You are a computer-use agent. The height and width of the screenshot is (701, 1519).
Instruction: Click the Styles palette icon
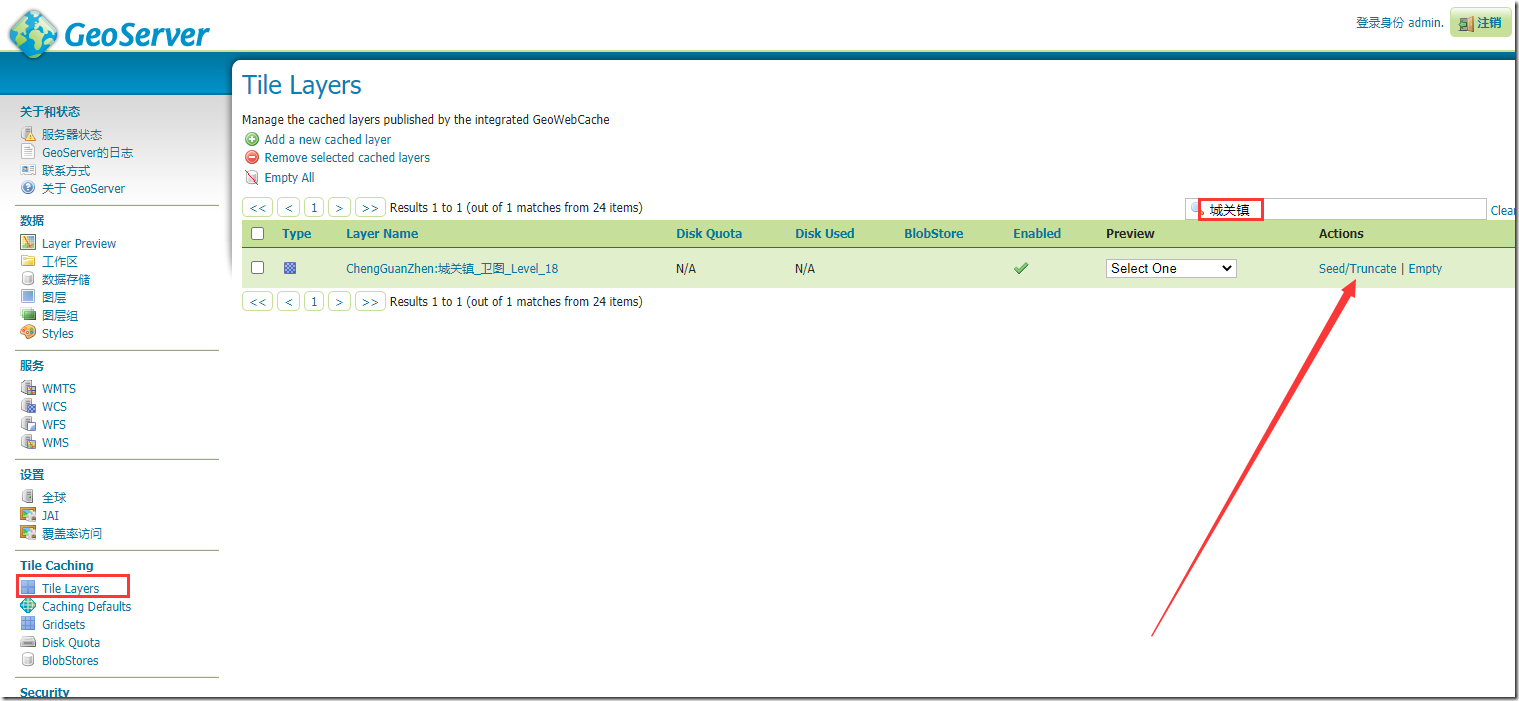28,333
